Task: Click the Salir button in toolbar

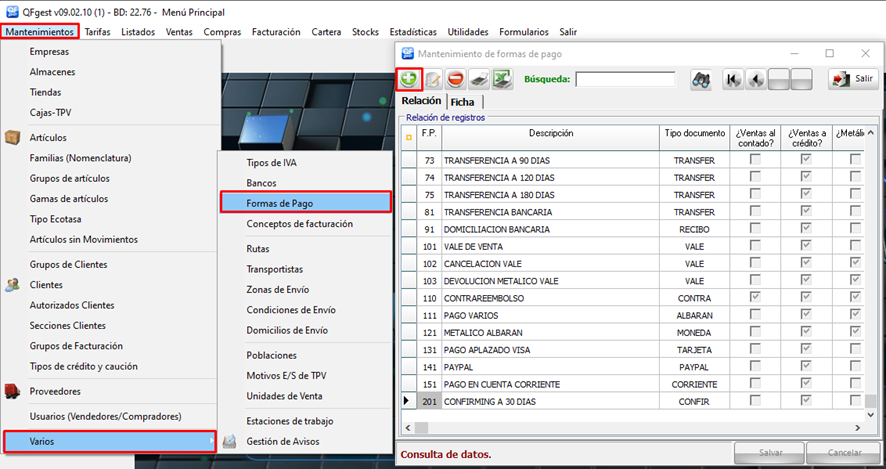Action: (x=854, y=79)
